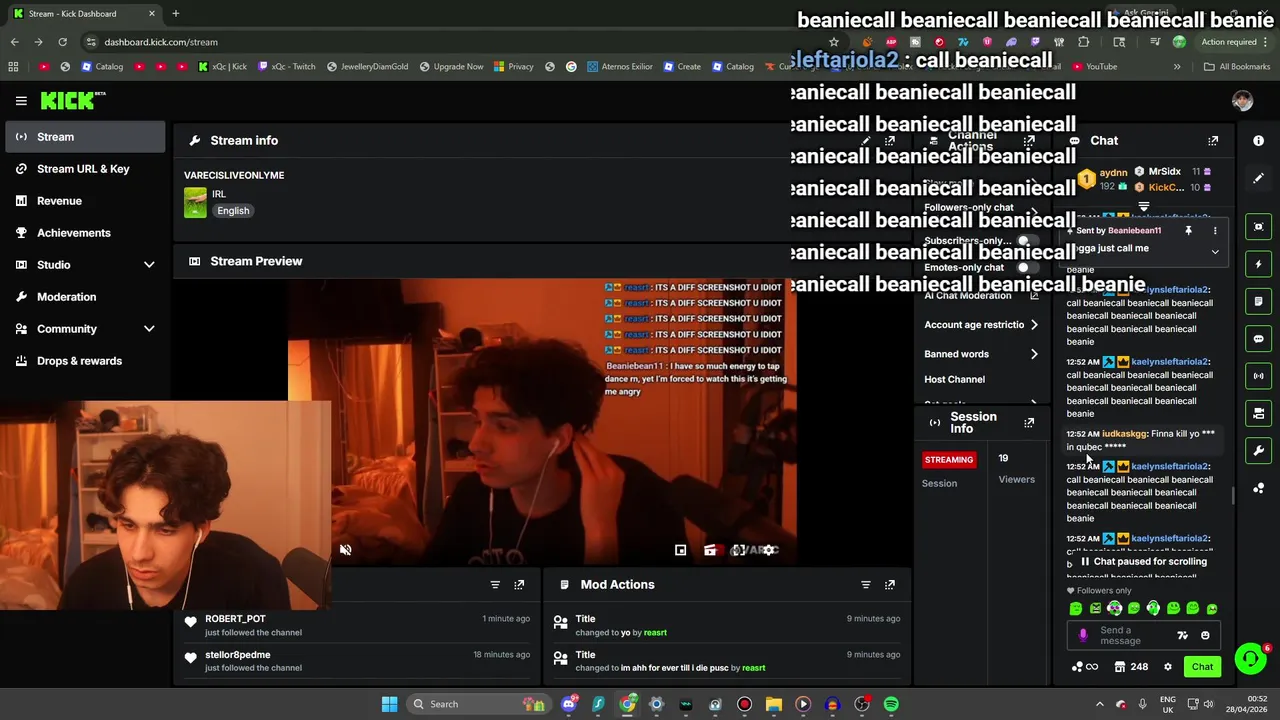Open Stream URL & Key page

point(85,169)
